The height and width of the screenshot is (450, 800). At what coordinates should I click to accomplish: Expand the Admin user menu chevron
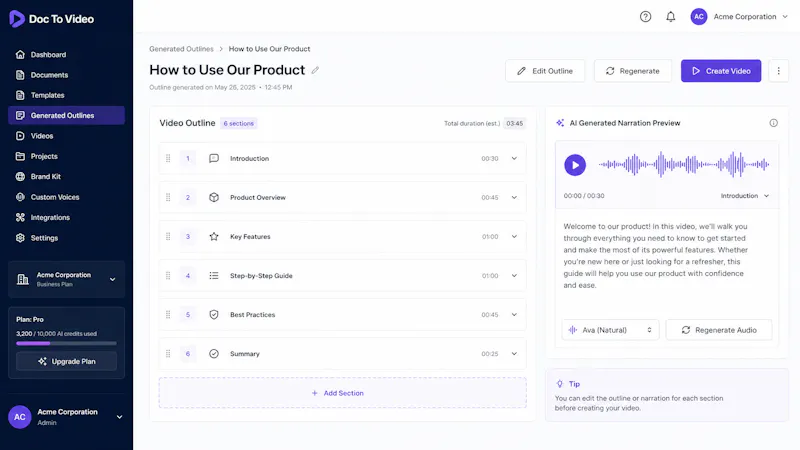(119, 417)
